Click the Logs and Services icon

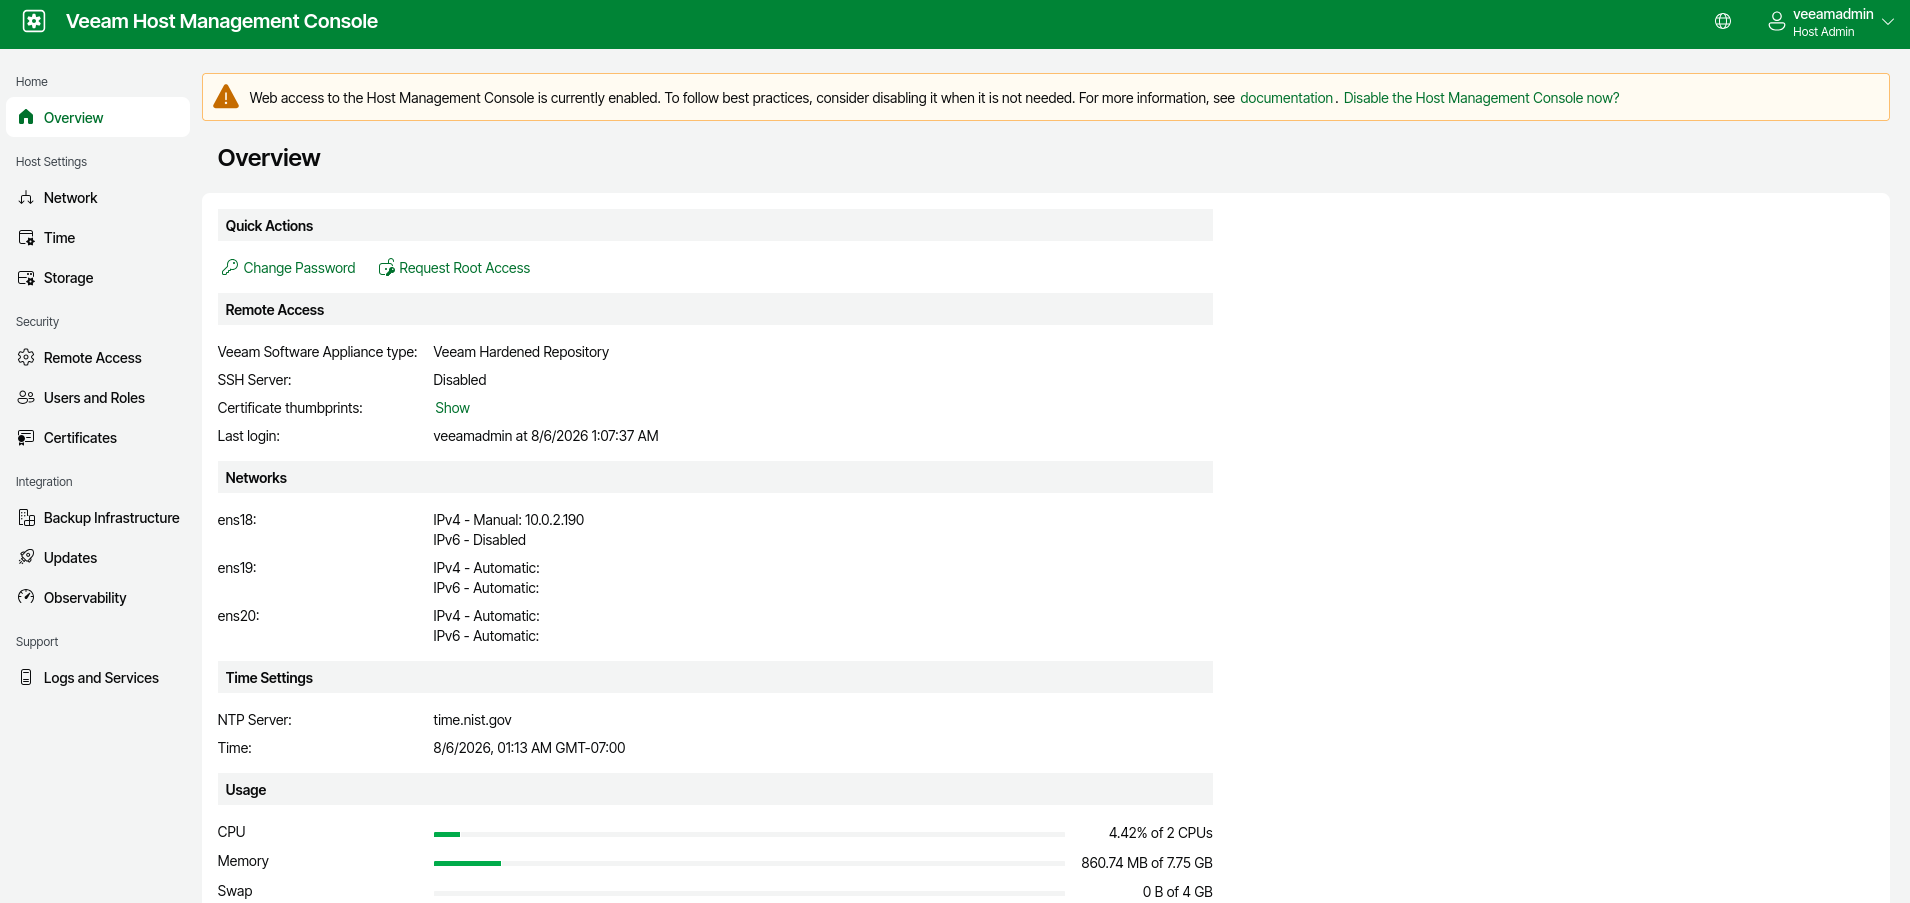click(x=26, y=678)
